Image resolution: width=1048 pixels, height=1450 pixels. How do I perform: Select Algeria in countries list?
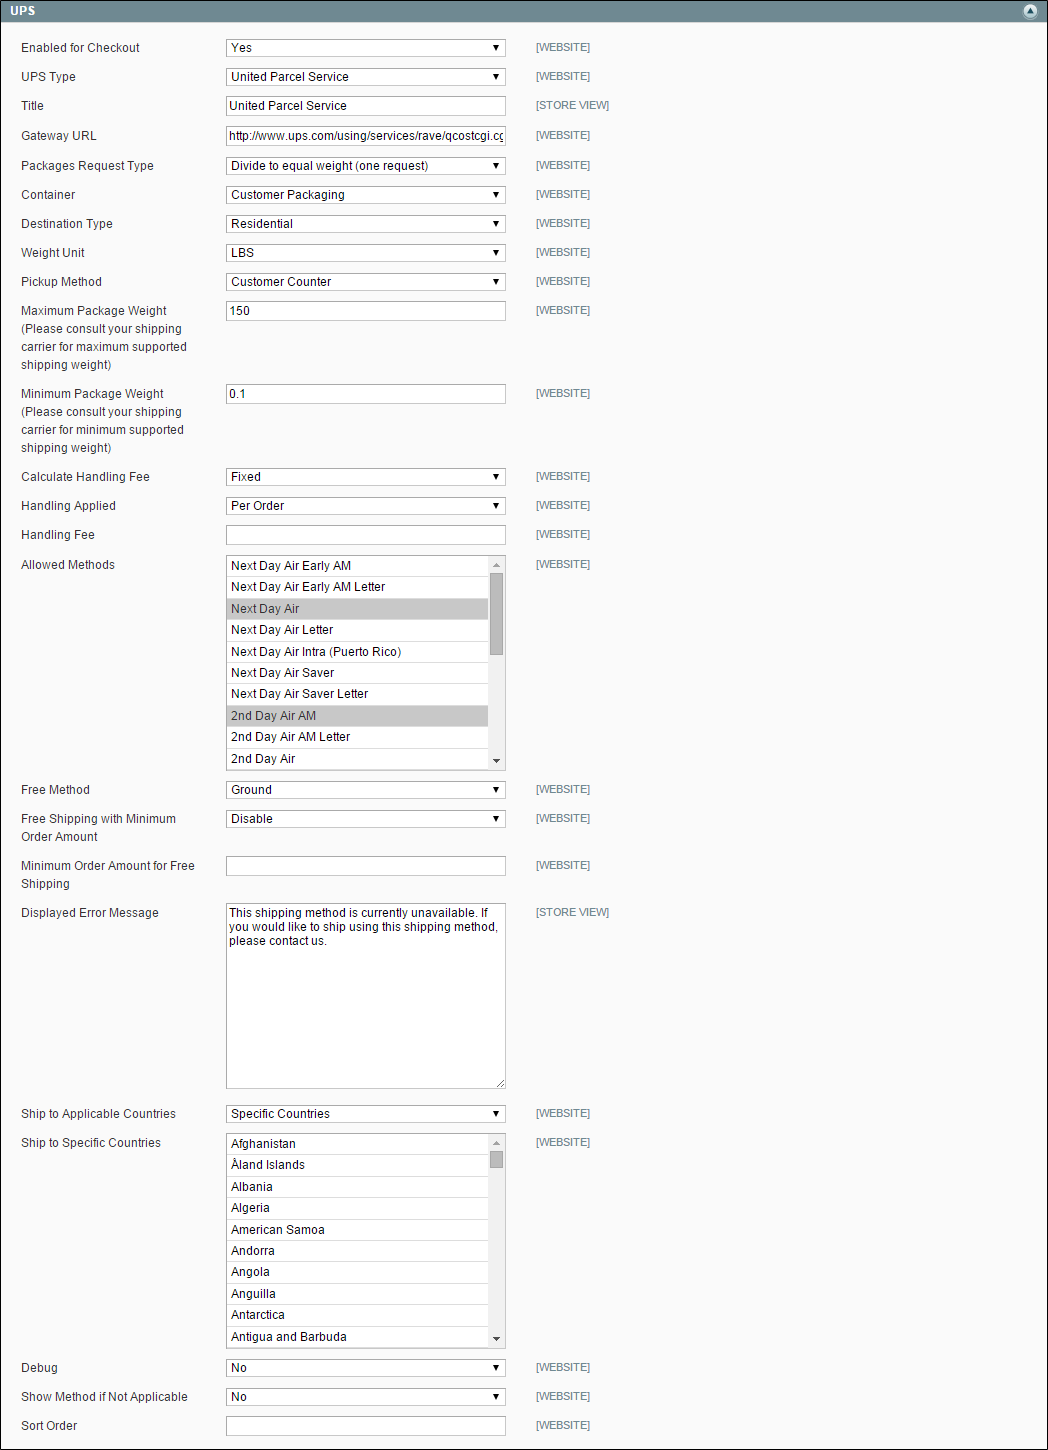(358, 1208)
